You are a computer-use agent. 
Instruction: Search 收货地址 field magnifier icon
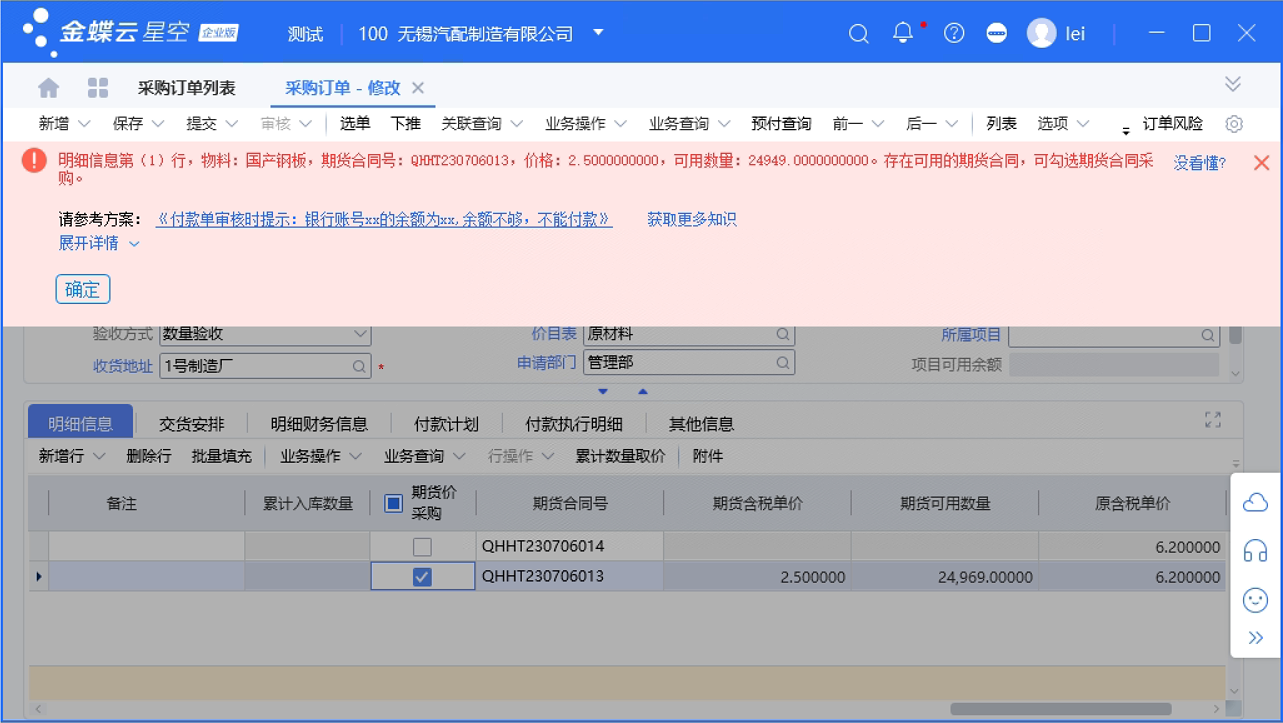[359, 367]
